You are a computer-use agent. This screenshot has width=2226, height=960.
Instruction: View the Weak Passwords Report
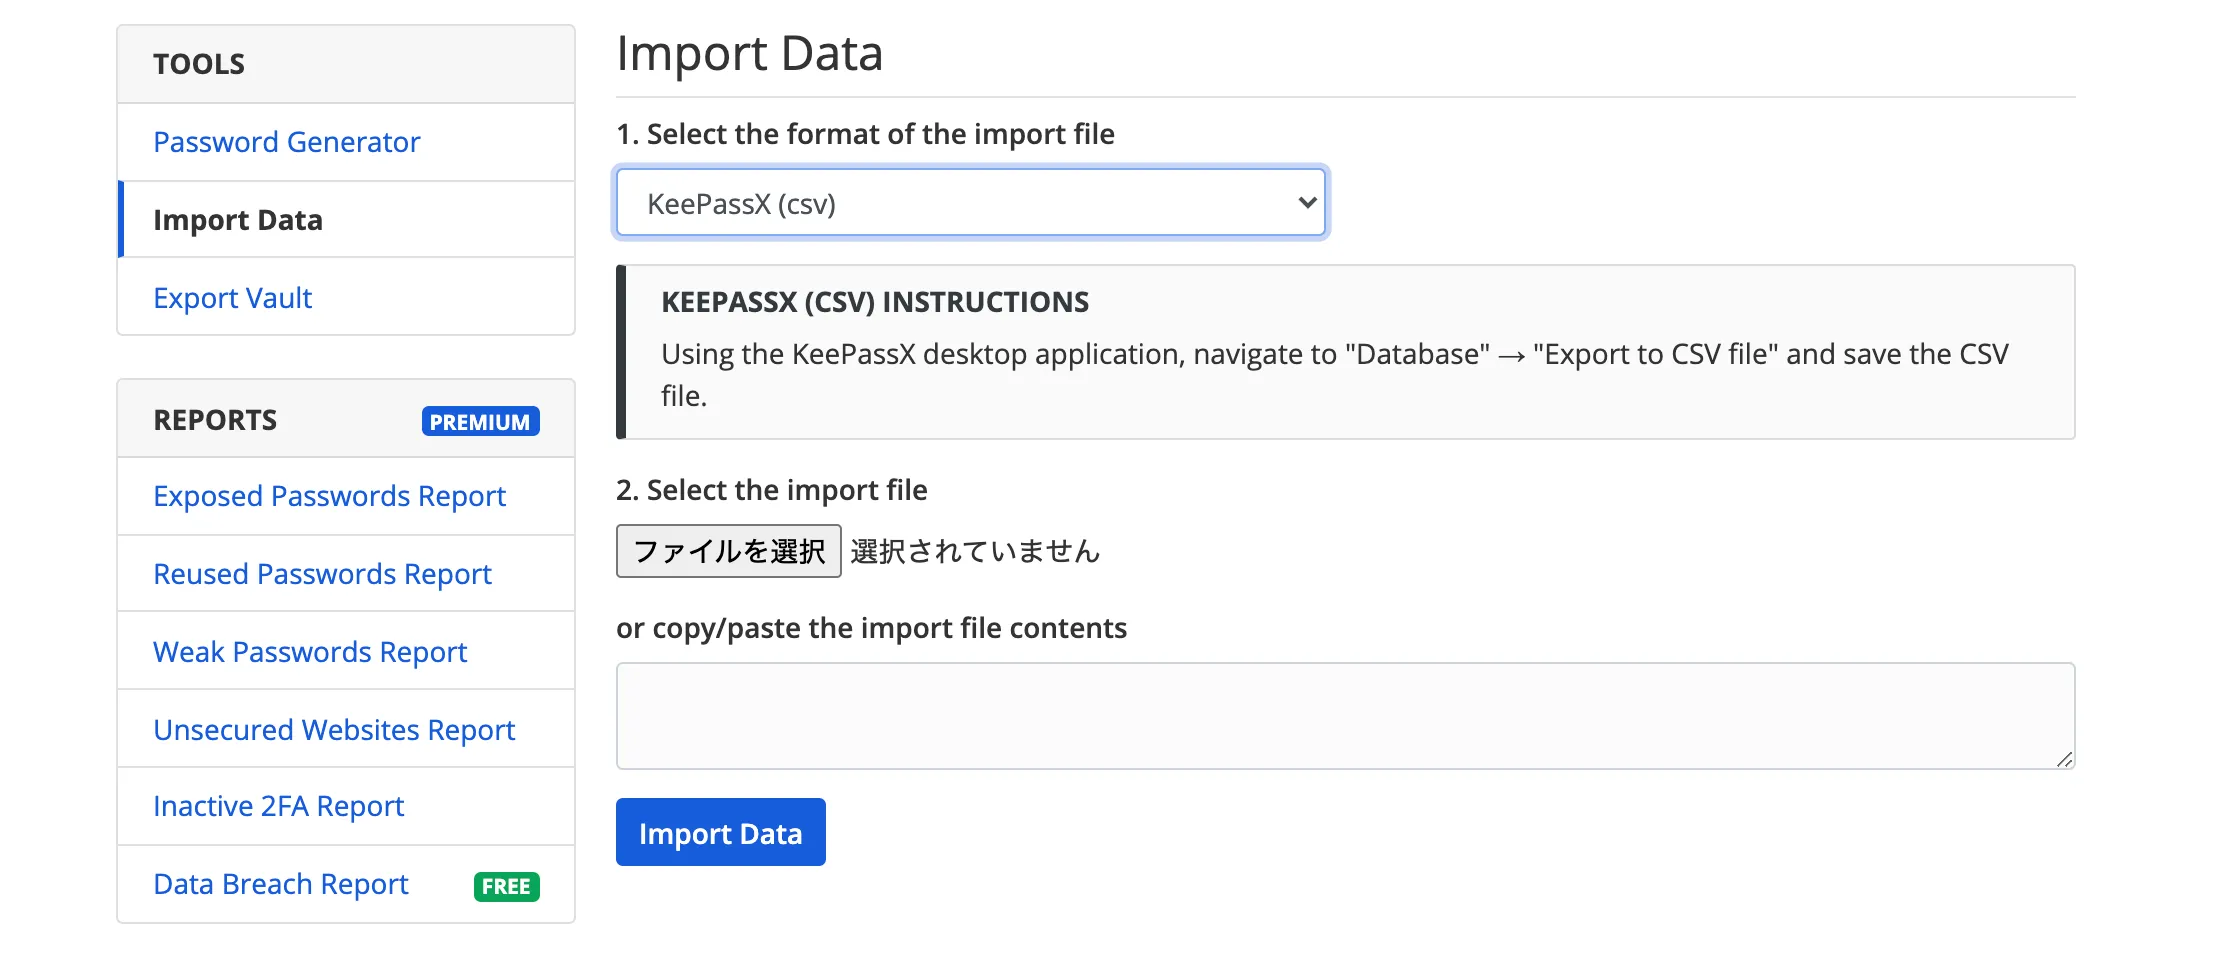pos(310,652)
